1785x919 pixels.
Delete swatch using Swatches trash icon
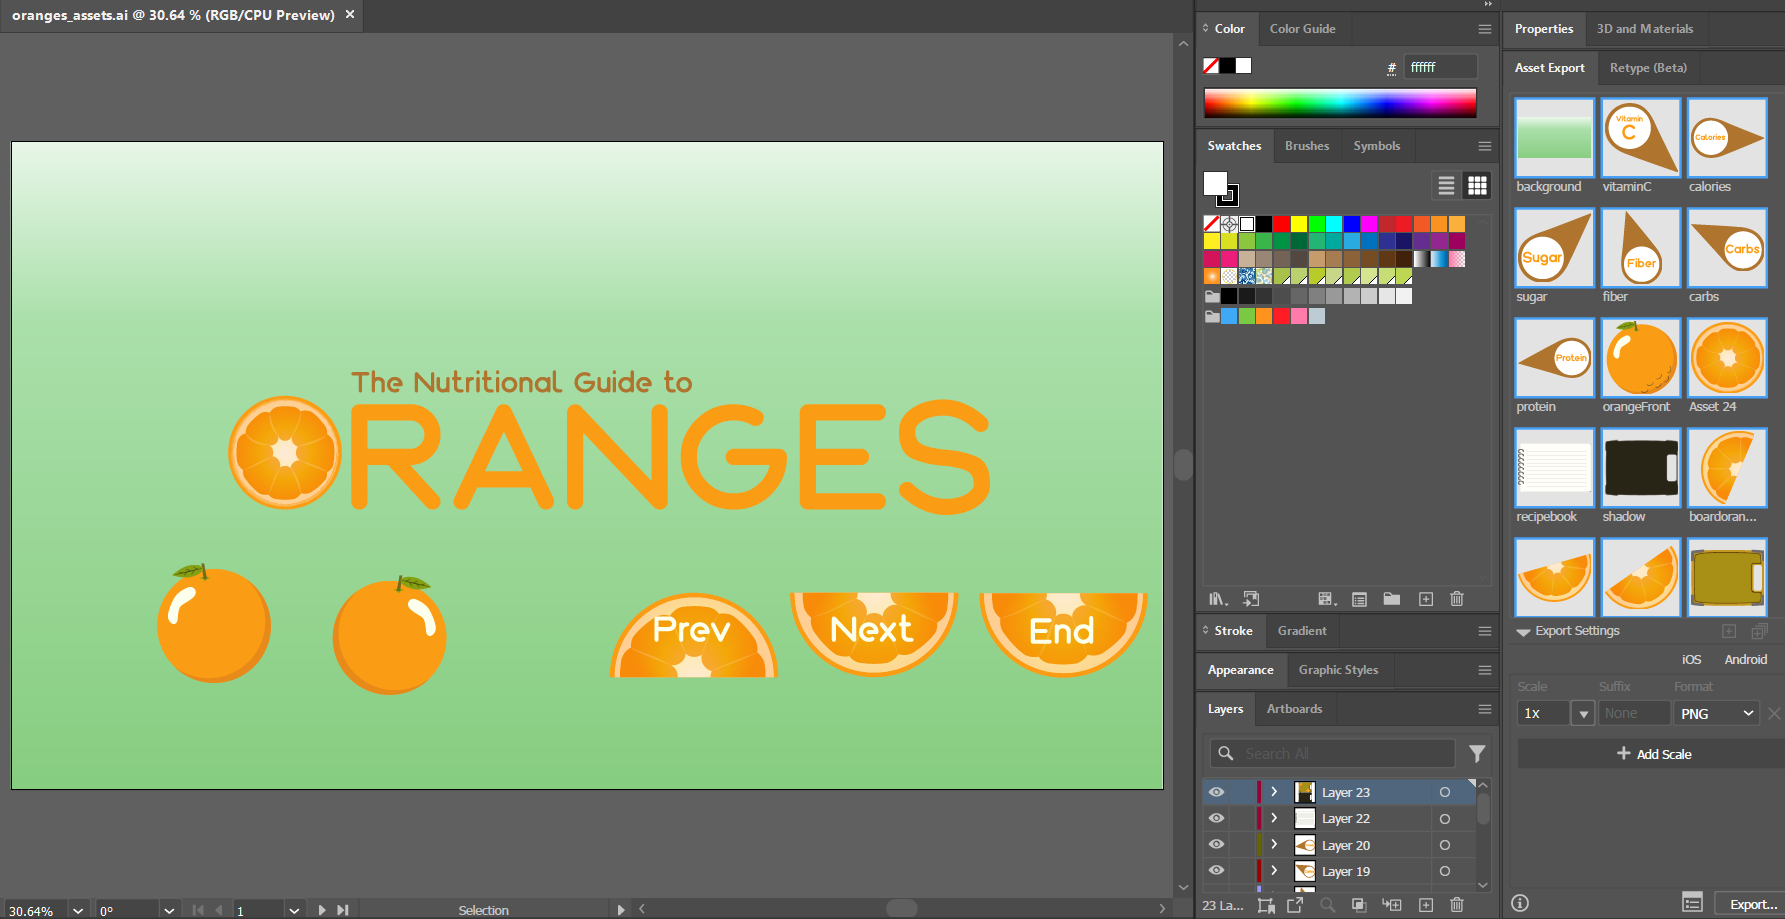pyautogui.click(x=1457, y=599)
